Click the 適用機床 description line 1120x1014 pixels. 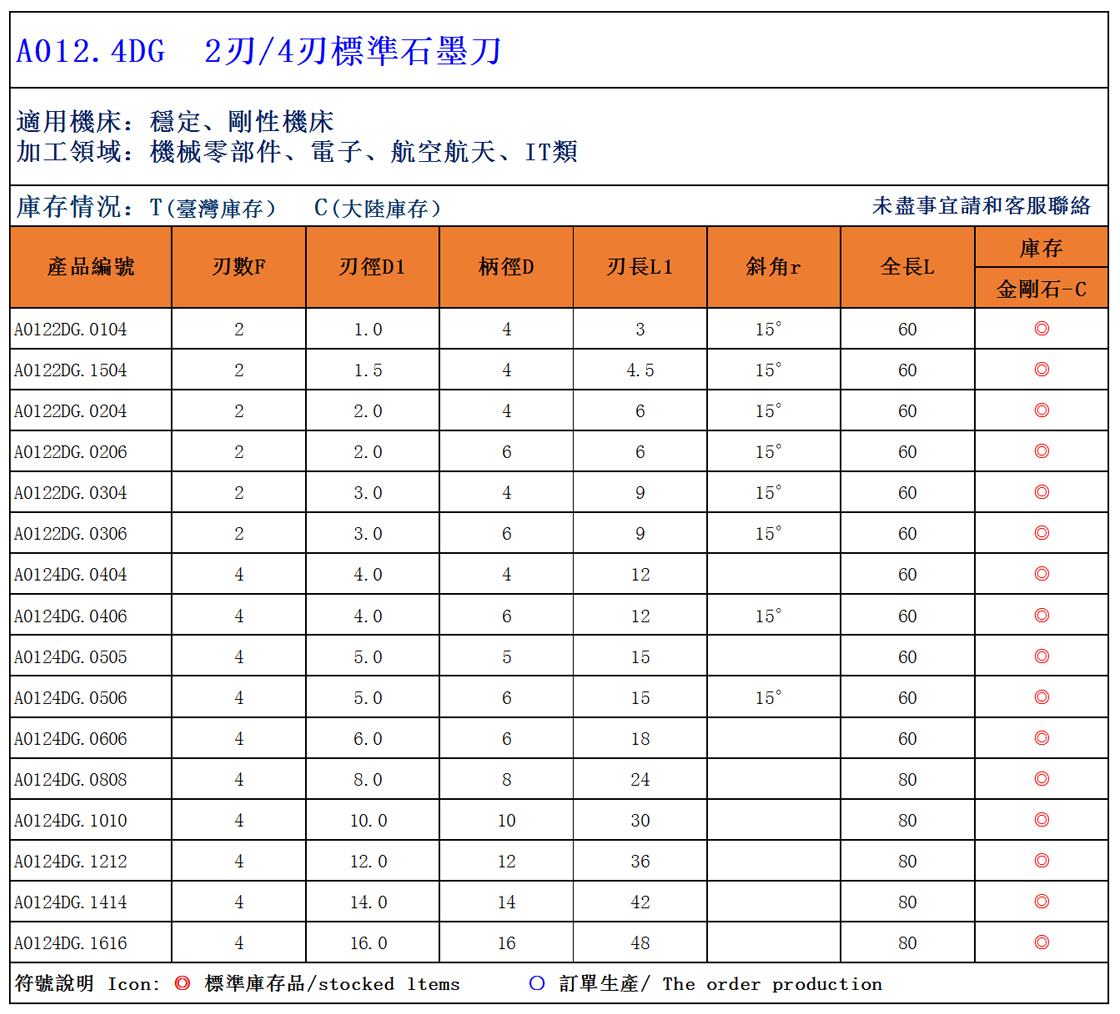tap(175, 121)
